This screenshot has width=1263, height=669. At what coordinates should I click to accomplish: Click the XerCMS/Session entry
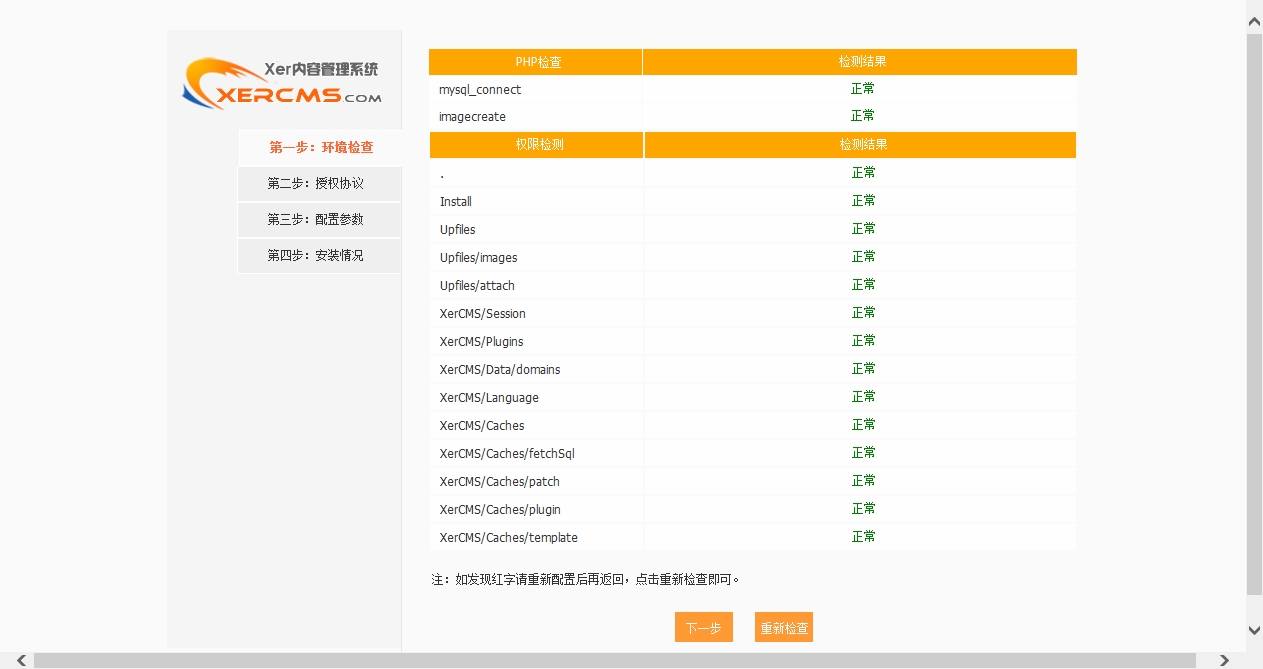483,314
